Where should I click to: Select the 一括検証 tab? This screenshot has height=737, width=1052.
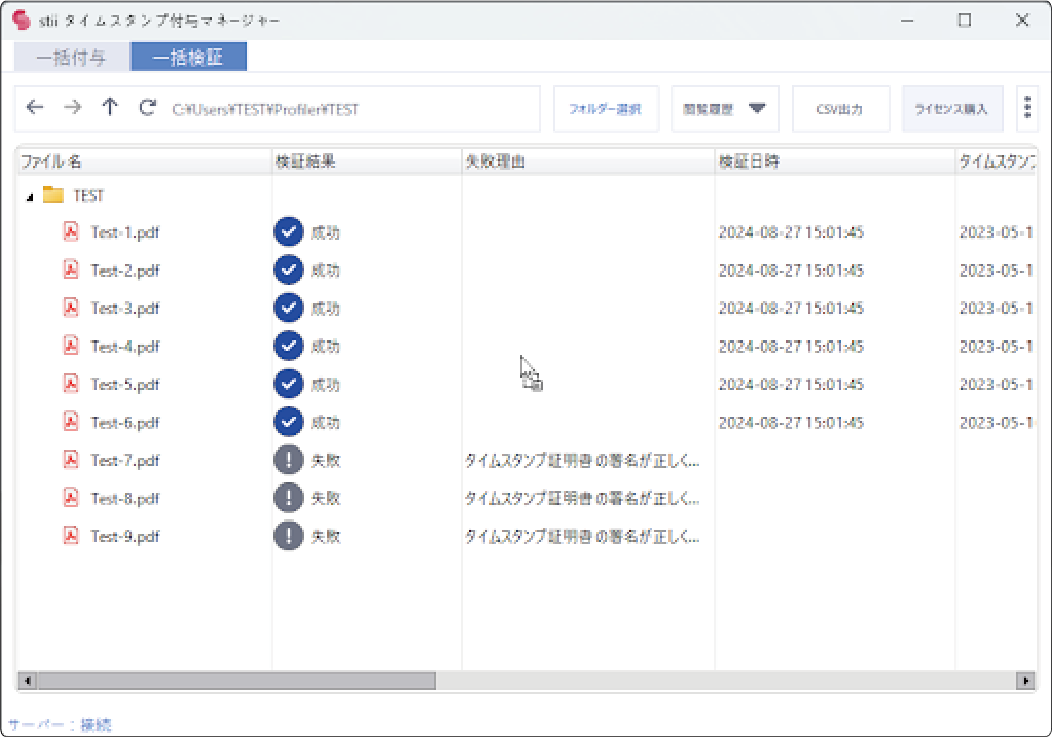click(x=188, y=57)
